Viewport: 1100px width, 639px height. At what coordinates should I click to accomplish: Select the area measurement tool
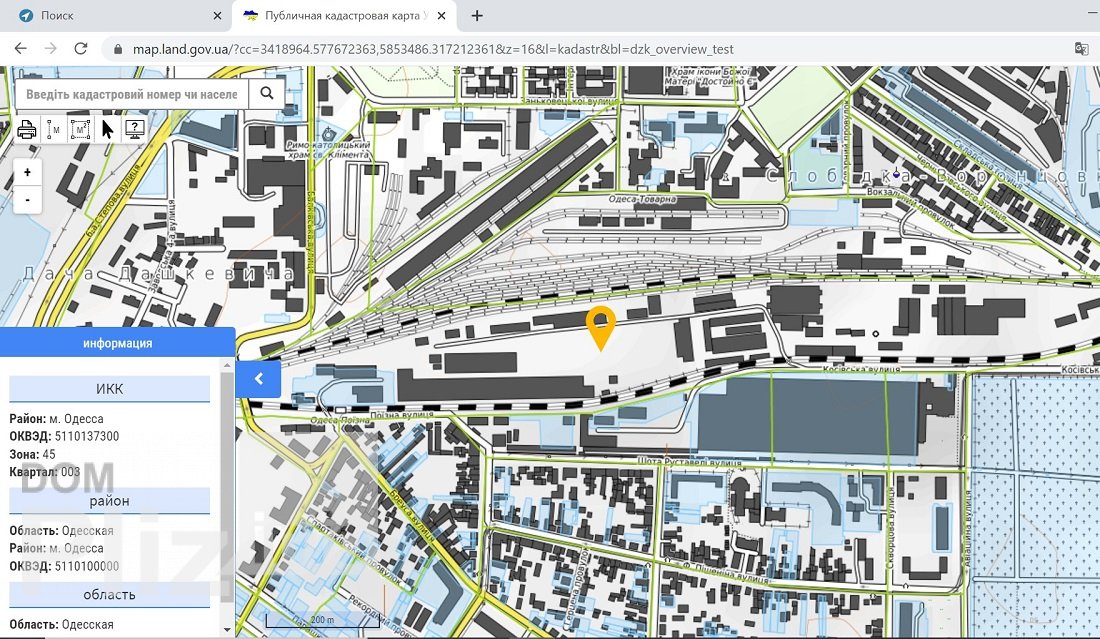pos(81,129)
